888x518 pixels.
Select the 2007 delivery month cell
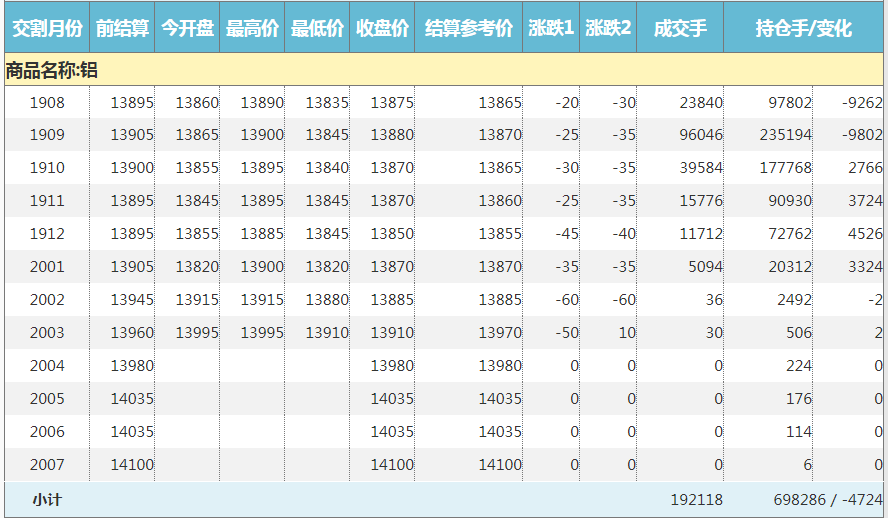tap(47, 465)
